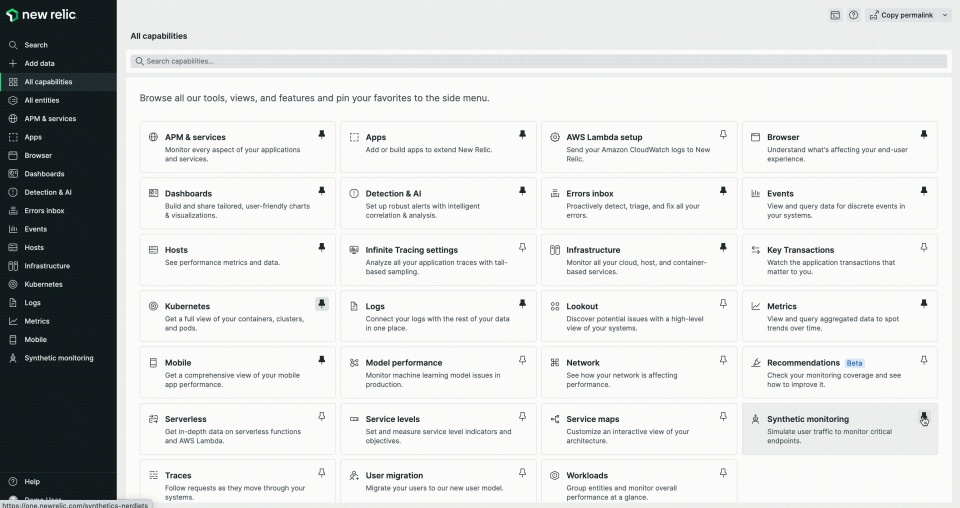Pin the Infinite Tracing settings card
This screenshot has width=960, height=508.
click(x=522, y=247)
